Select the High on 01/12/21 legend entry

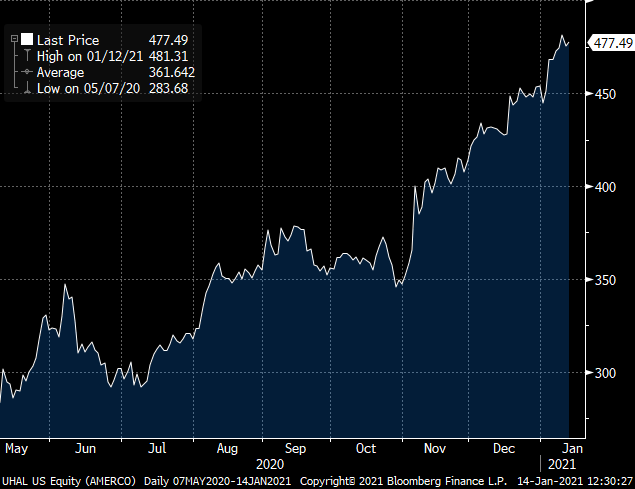(84, 56)
